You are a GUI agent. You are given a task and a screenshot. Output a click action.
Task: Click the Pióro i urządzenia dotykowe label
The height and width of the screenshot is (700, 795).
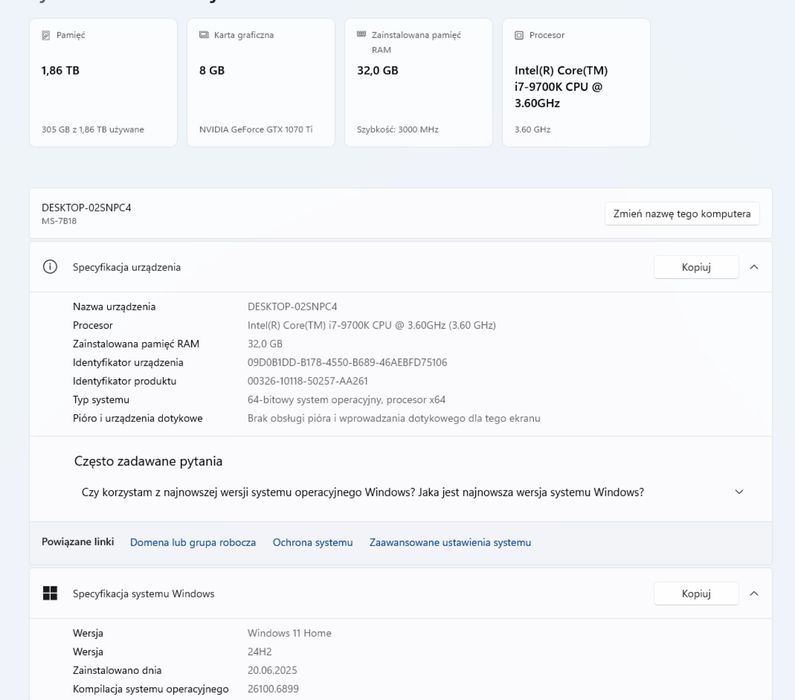pyautogui.click(x=137, y=419)
